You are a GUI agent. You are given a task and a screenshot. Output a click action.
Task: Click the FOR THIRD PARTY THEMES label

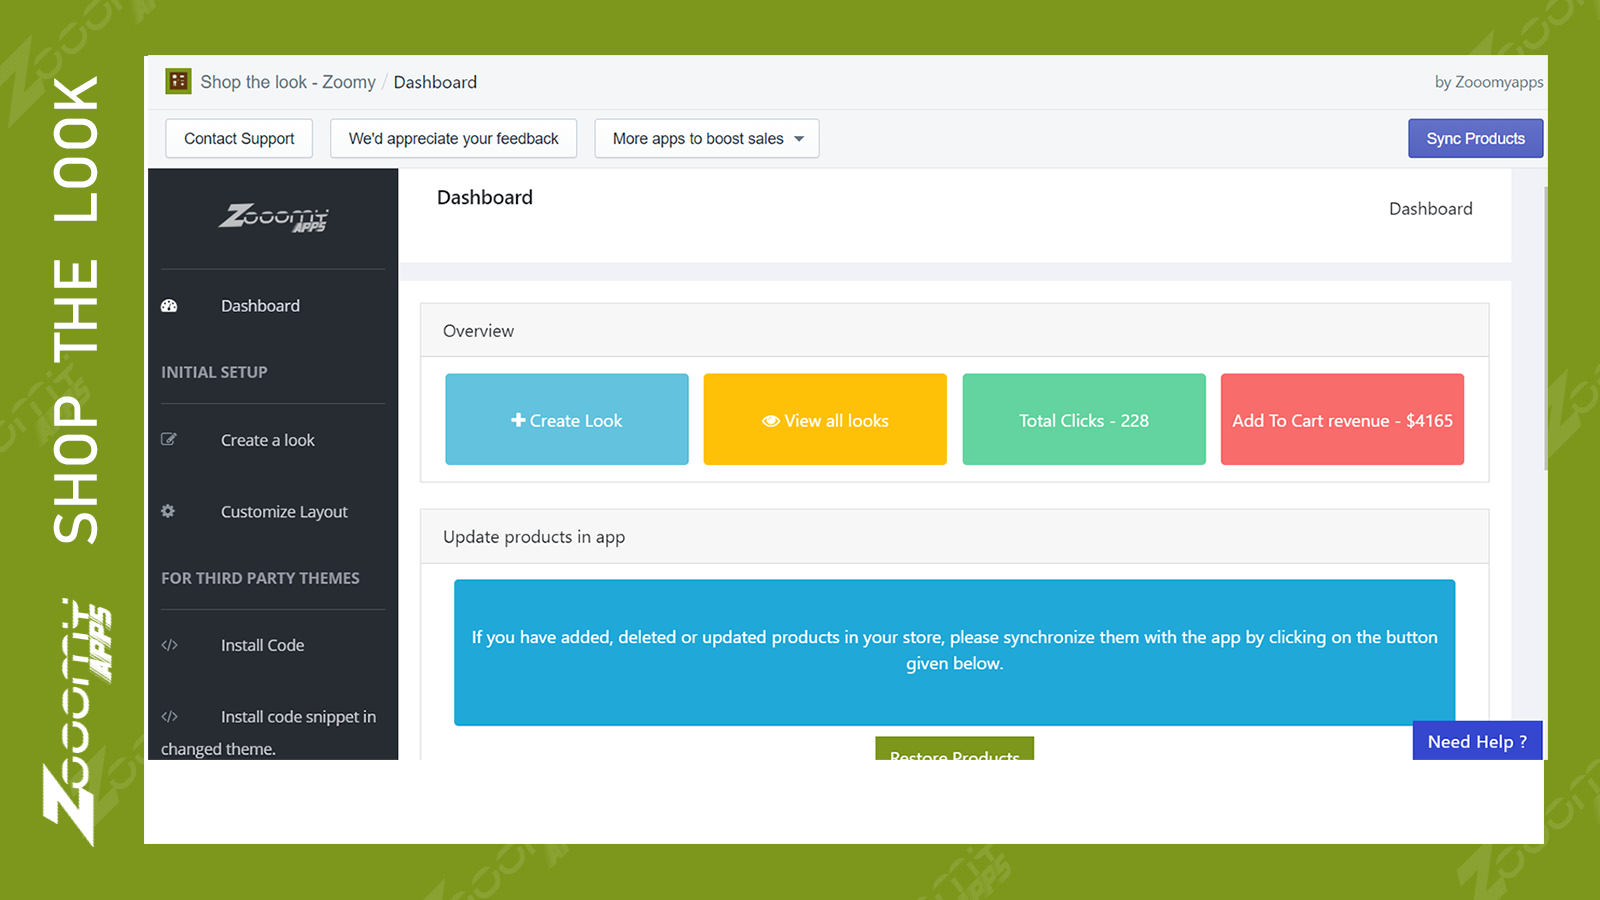tap(260, 578)
